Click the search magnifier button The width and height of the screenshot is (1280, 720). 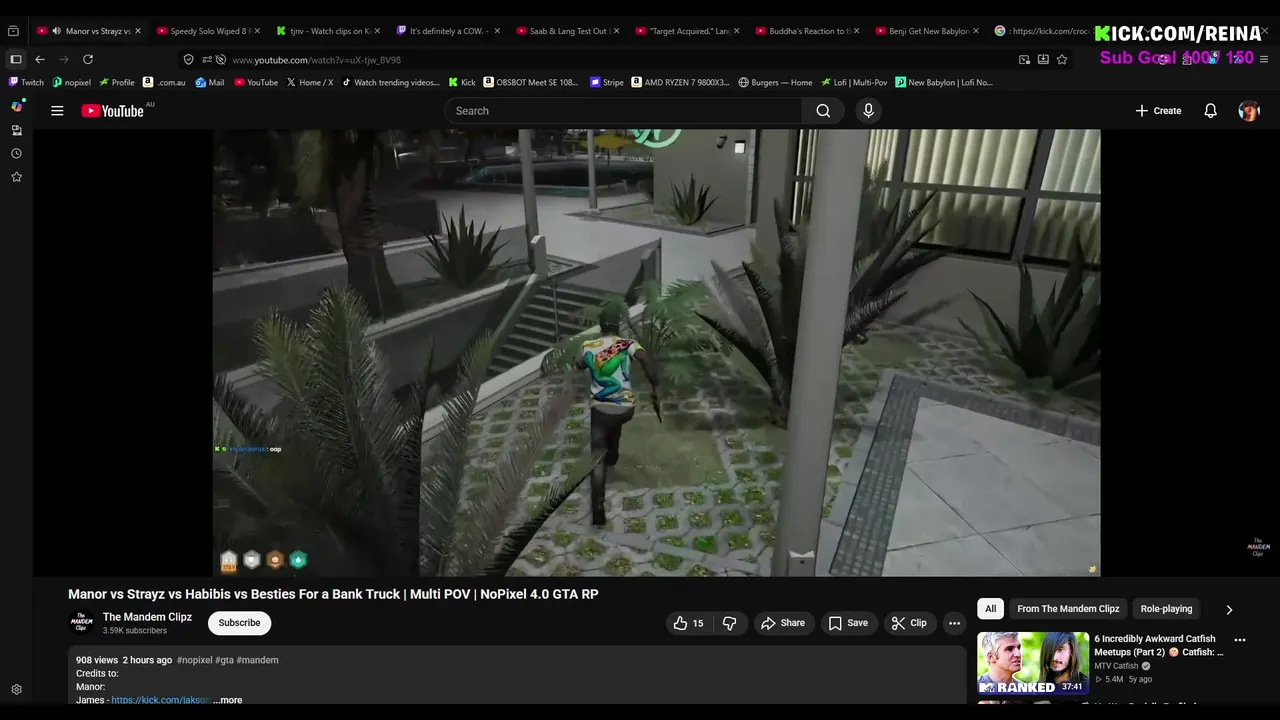[x=823, y=111]
